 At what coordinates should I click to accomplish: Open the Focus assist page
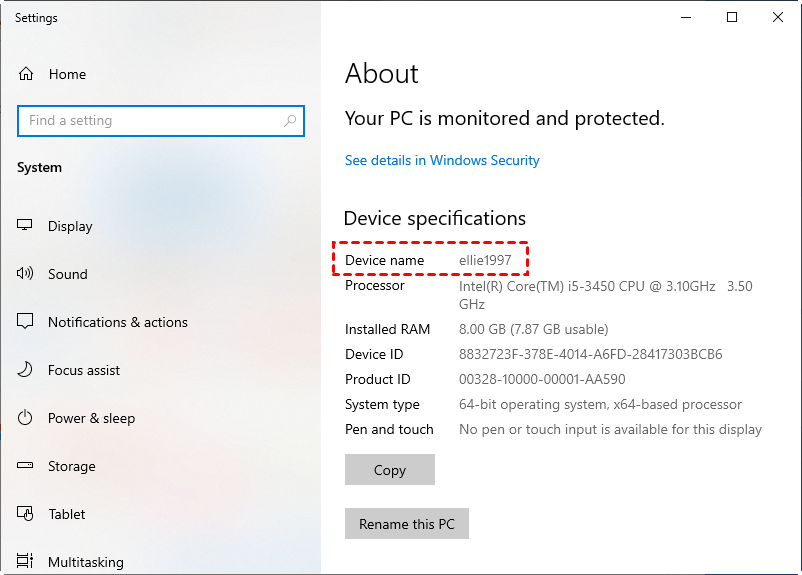(x=84, y=370)
